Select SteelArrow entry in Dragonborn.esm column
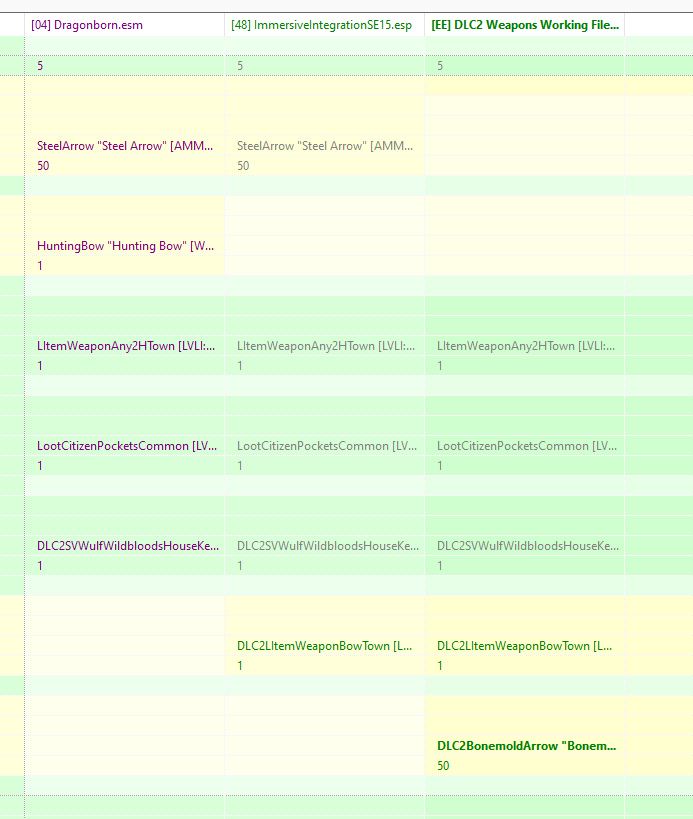The height and width of the screenshot is (819, 693). click(x=125, y=146)
